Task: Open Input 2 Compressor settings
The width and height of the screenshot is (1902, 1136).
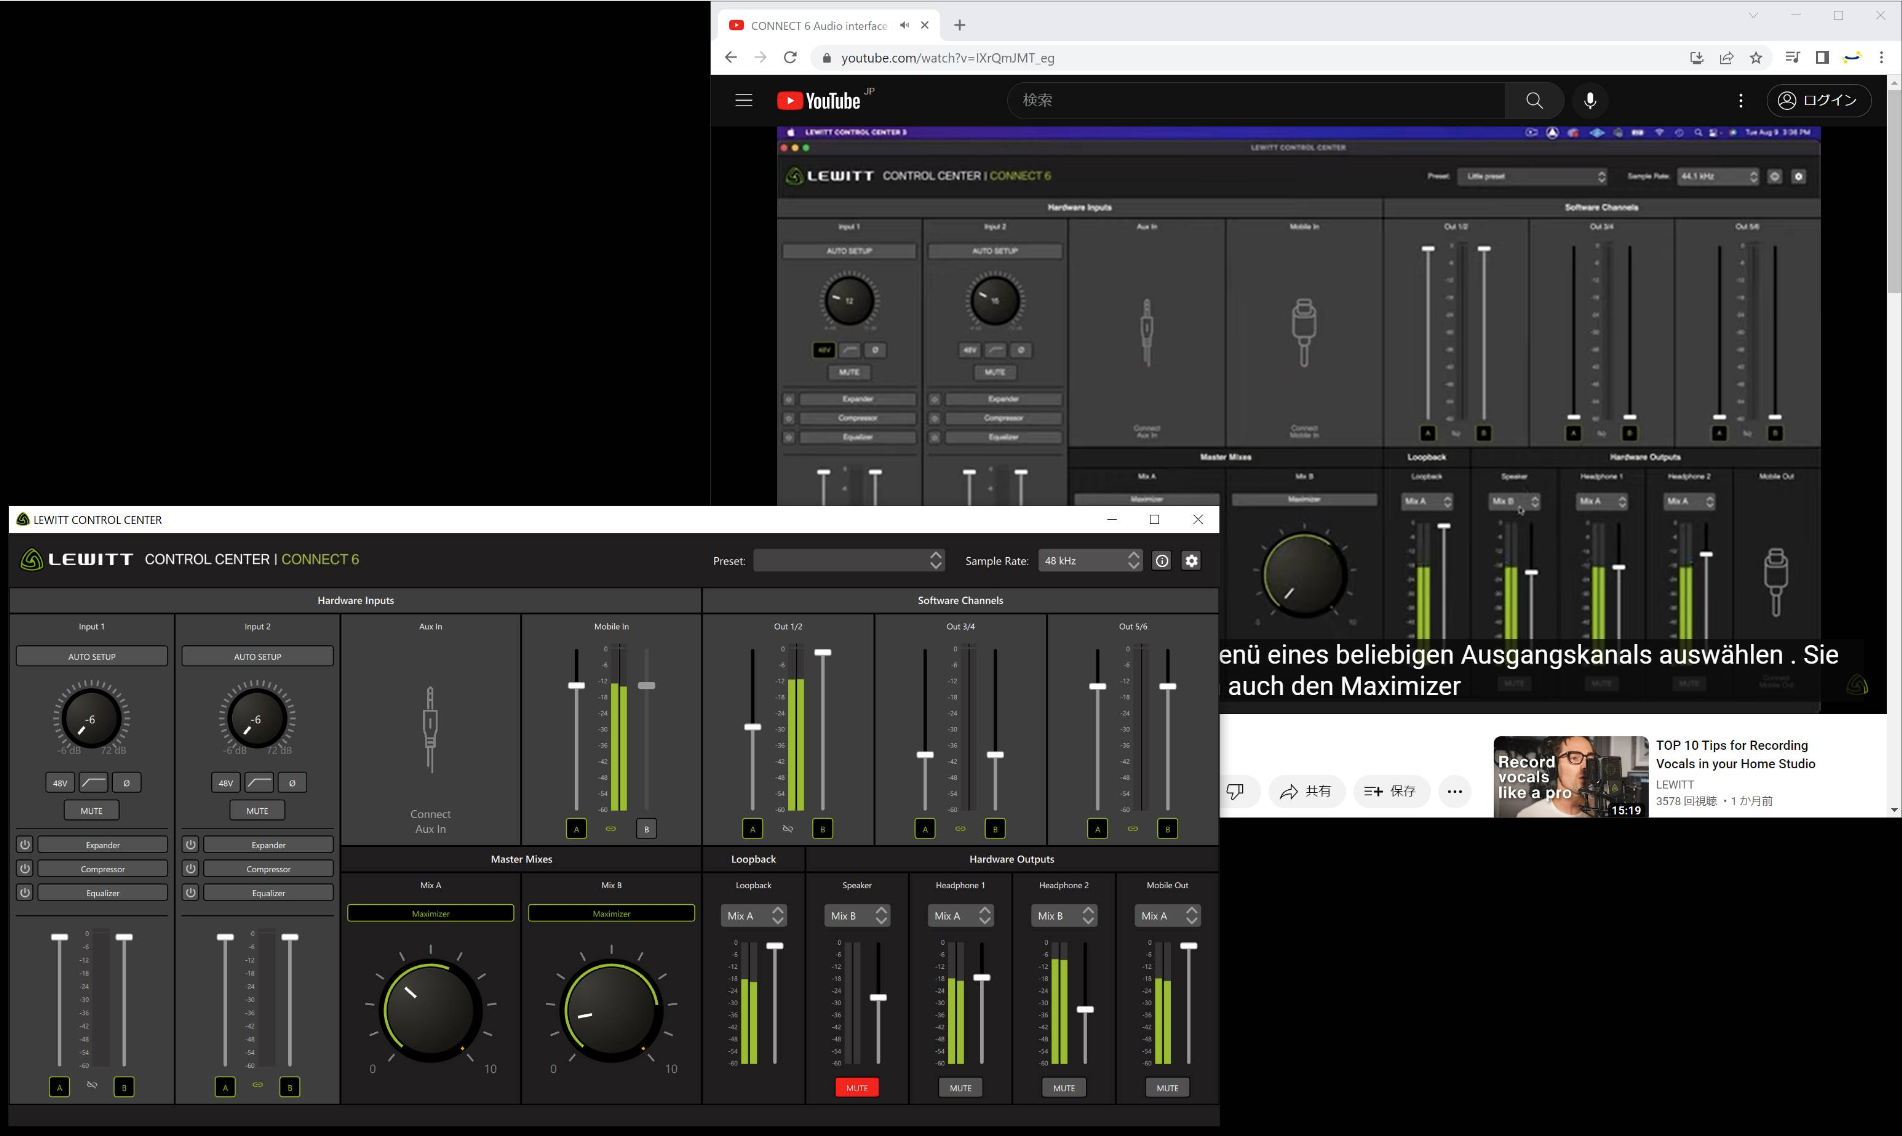Action: pyautogui.click(x=269, y=869)
